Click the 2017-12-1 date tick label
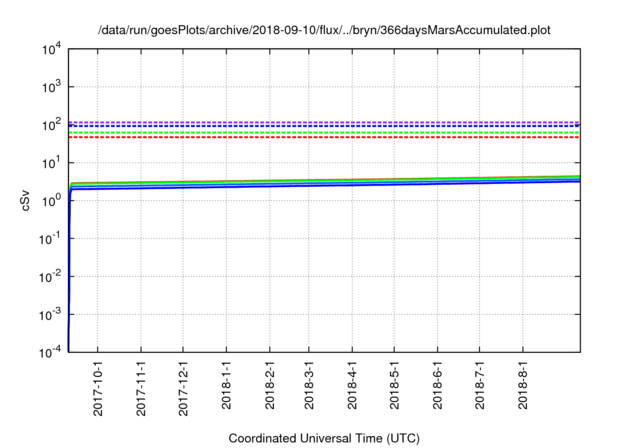This screenshot has height=448, width=640. 183,388
